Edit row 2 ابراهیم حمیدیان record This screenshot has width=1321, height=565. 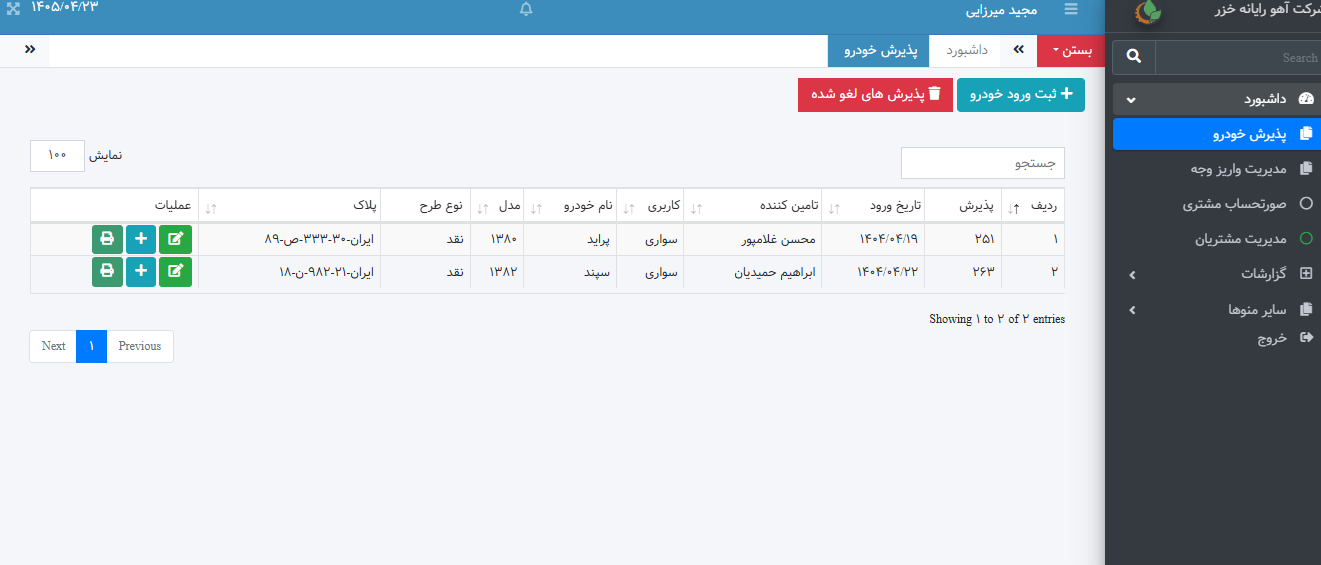[175, 271]
